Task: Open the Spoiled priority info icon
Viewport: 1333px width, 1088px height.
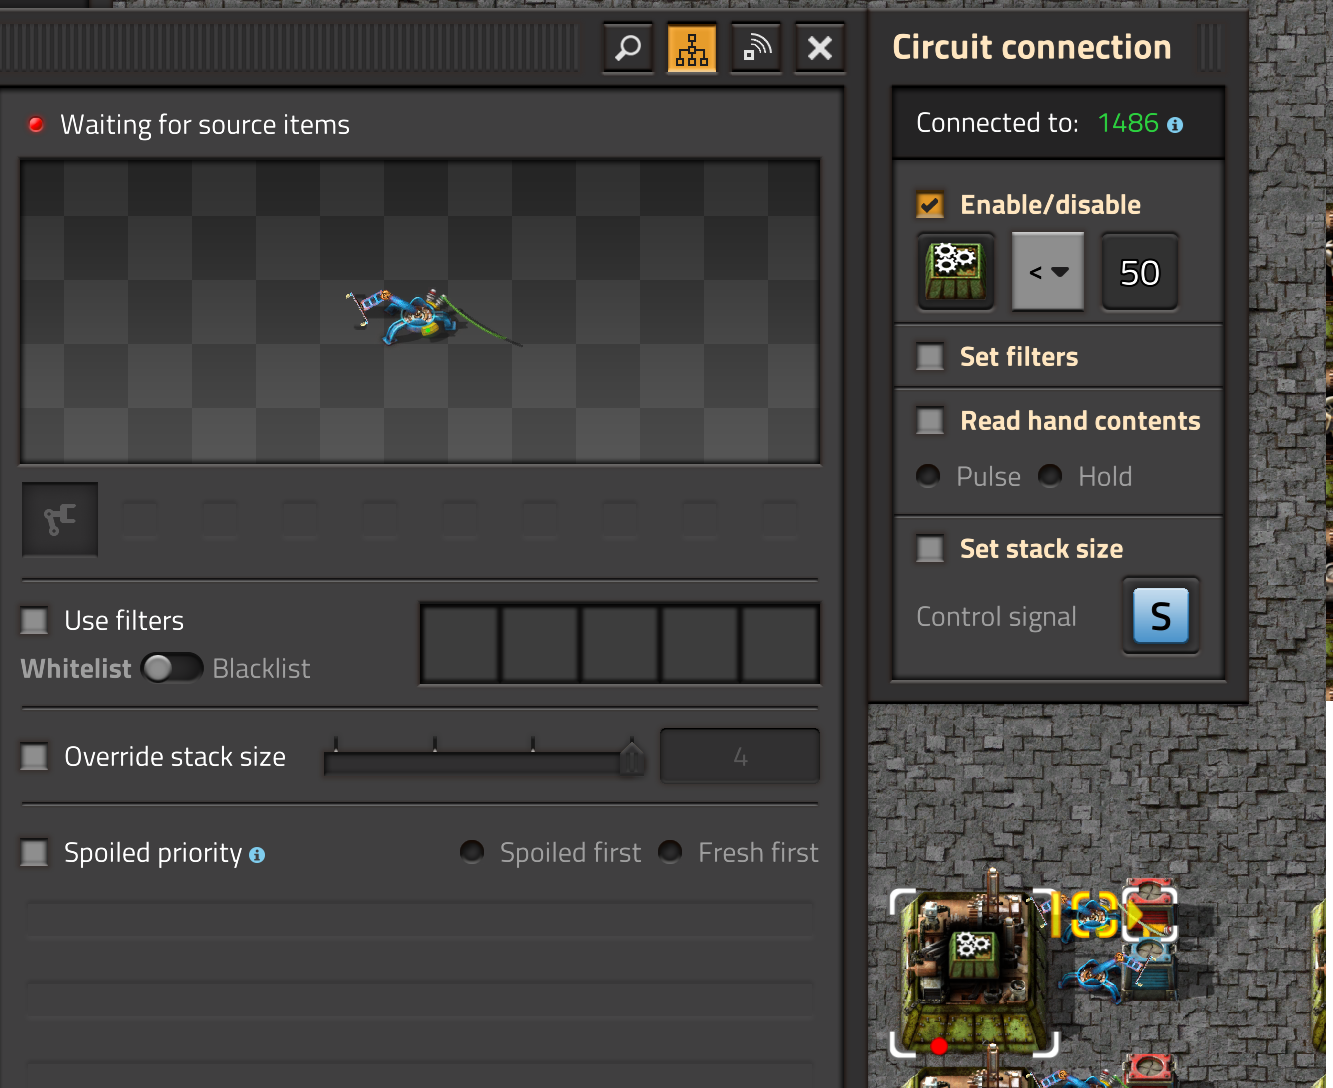Action: [x=257, y=855]
